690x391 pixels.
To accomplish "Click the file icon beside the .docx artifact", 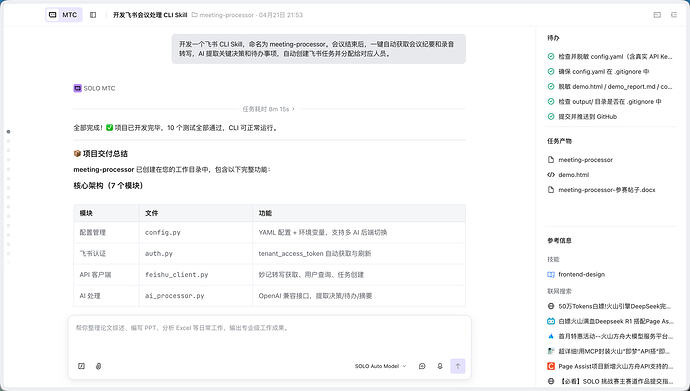I will (x=551, y=190).
